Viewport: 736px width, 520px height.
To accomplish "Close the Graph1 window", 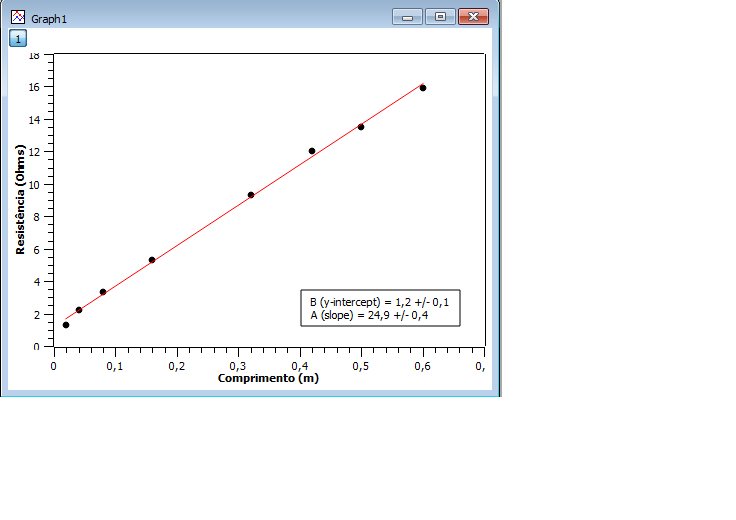I will pyautogui.click(x=473, y=17).
